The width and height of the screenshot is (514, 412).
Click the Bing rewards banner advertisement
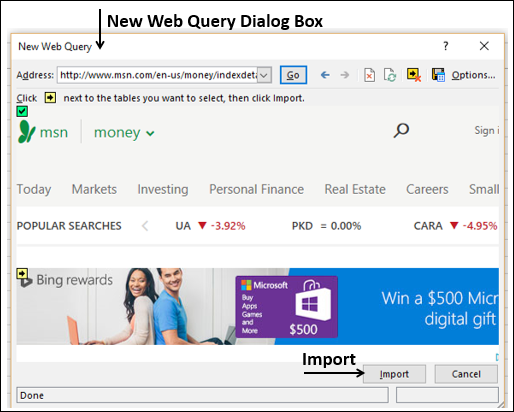click(x=257, y=306)
